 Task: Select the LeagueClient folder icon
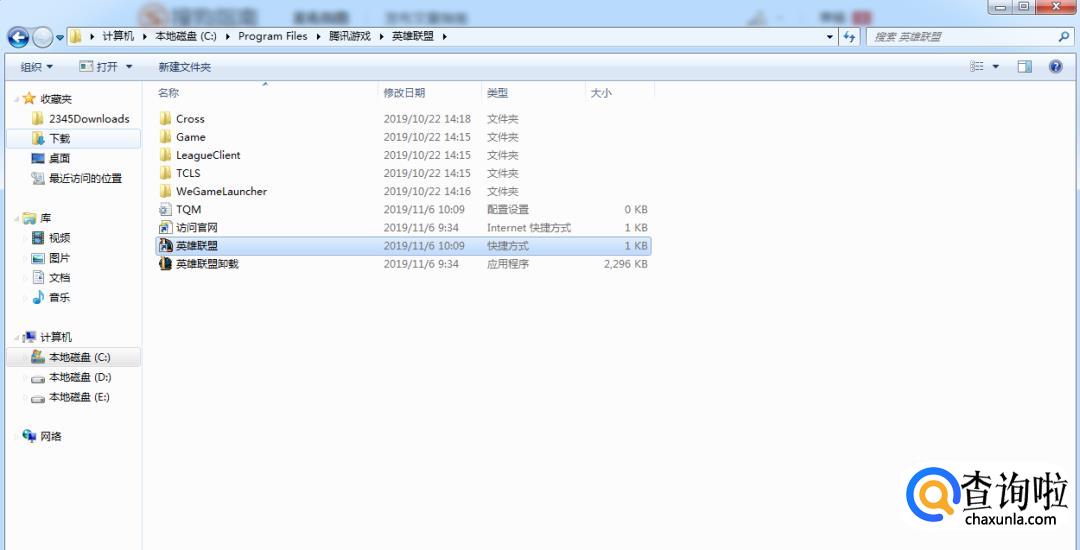(x=165, y=155)
